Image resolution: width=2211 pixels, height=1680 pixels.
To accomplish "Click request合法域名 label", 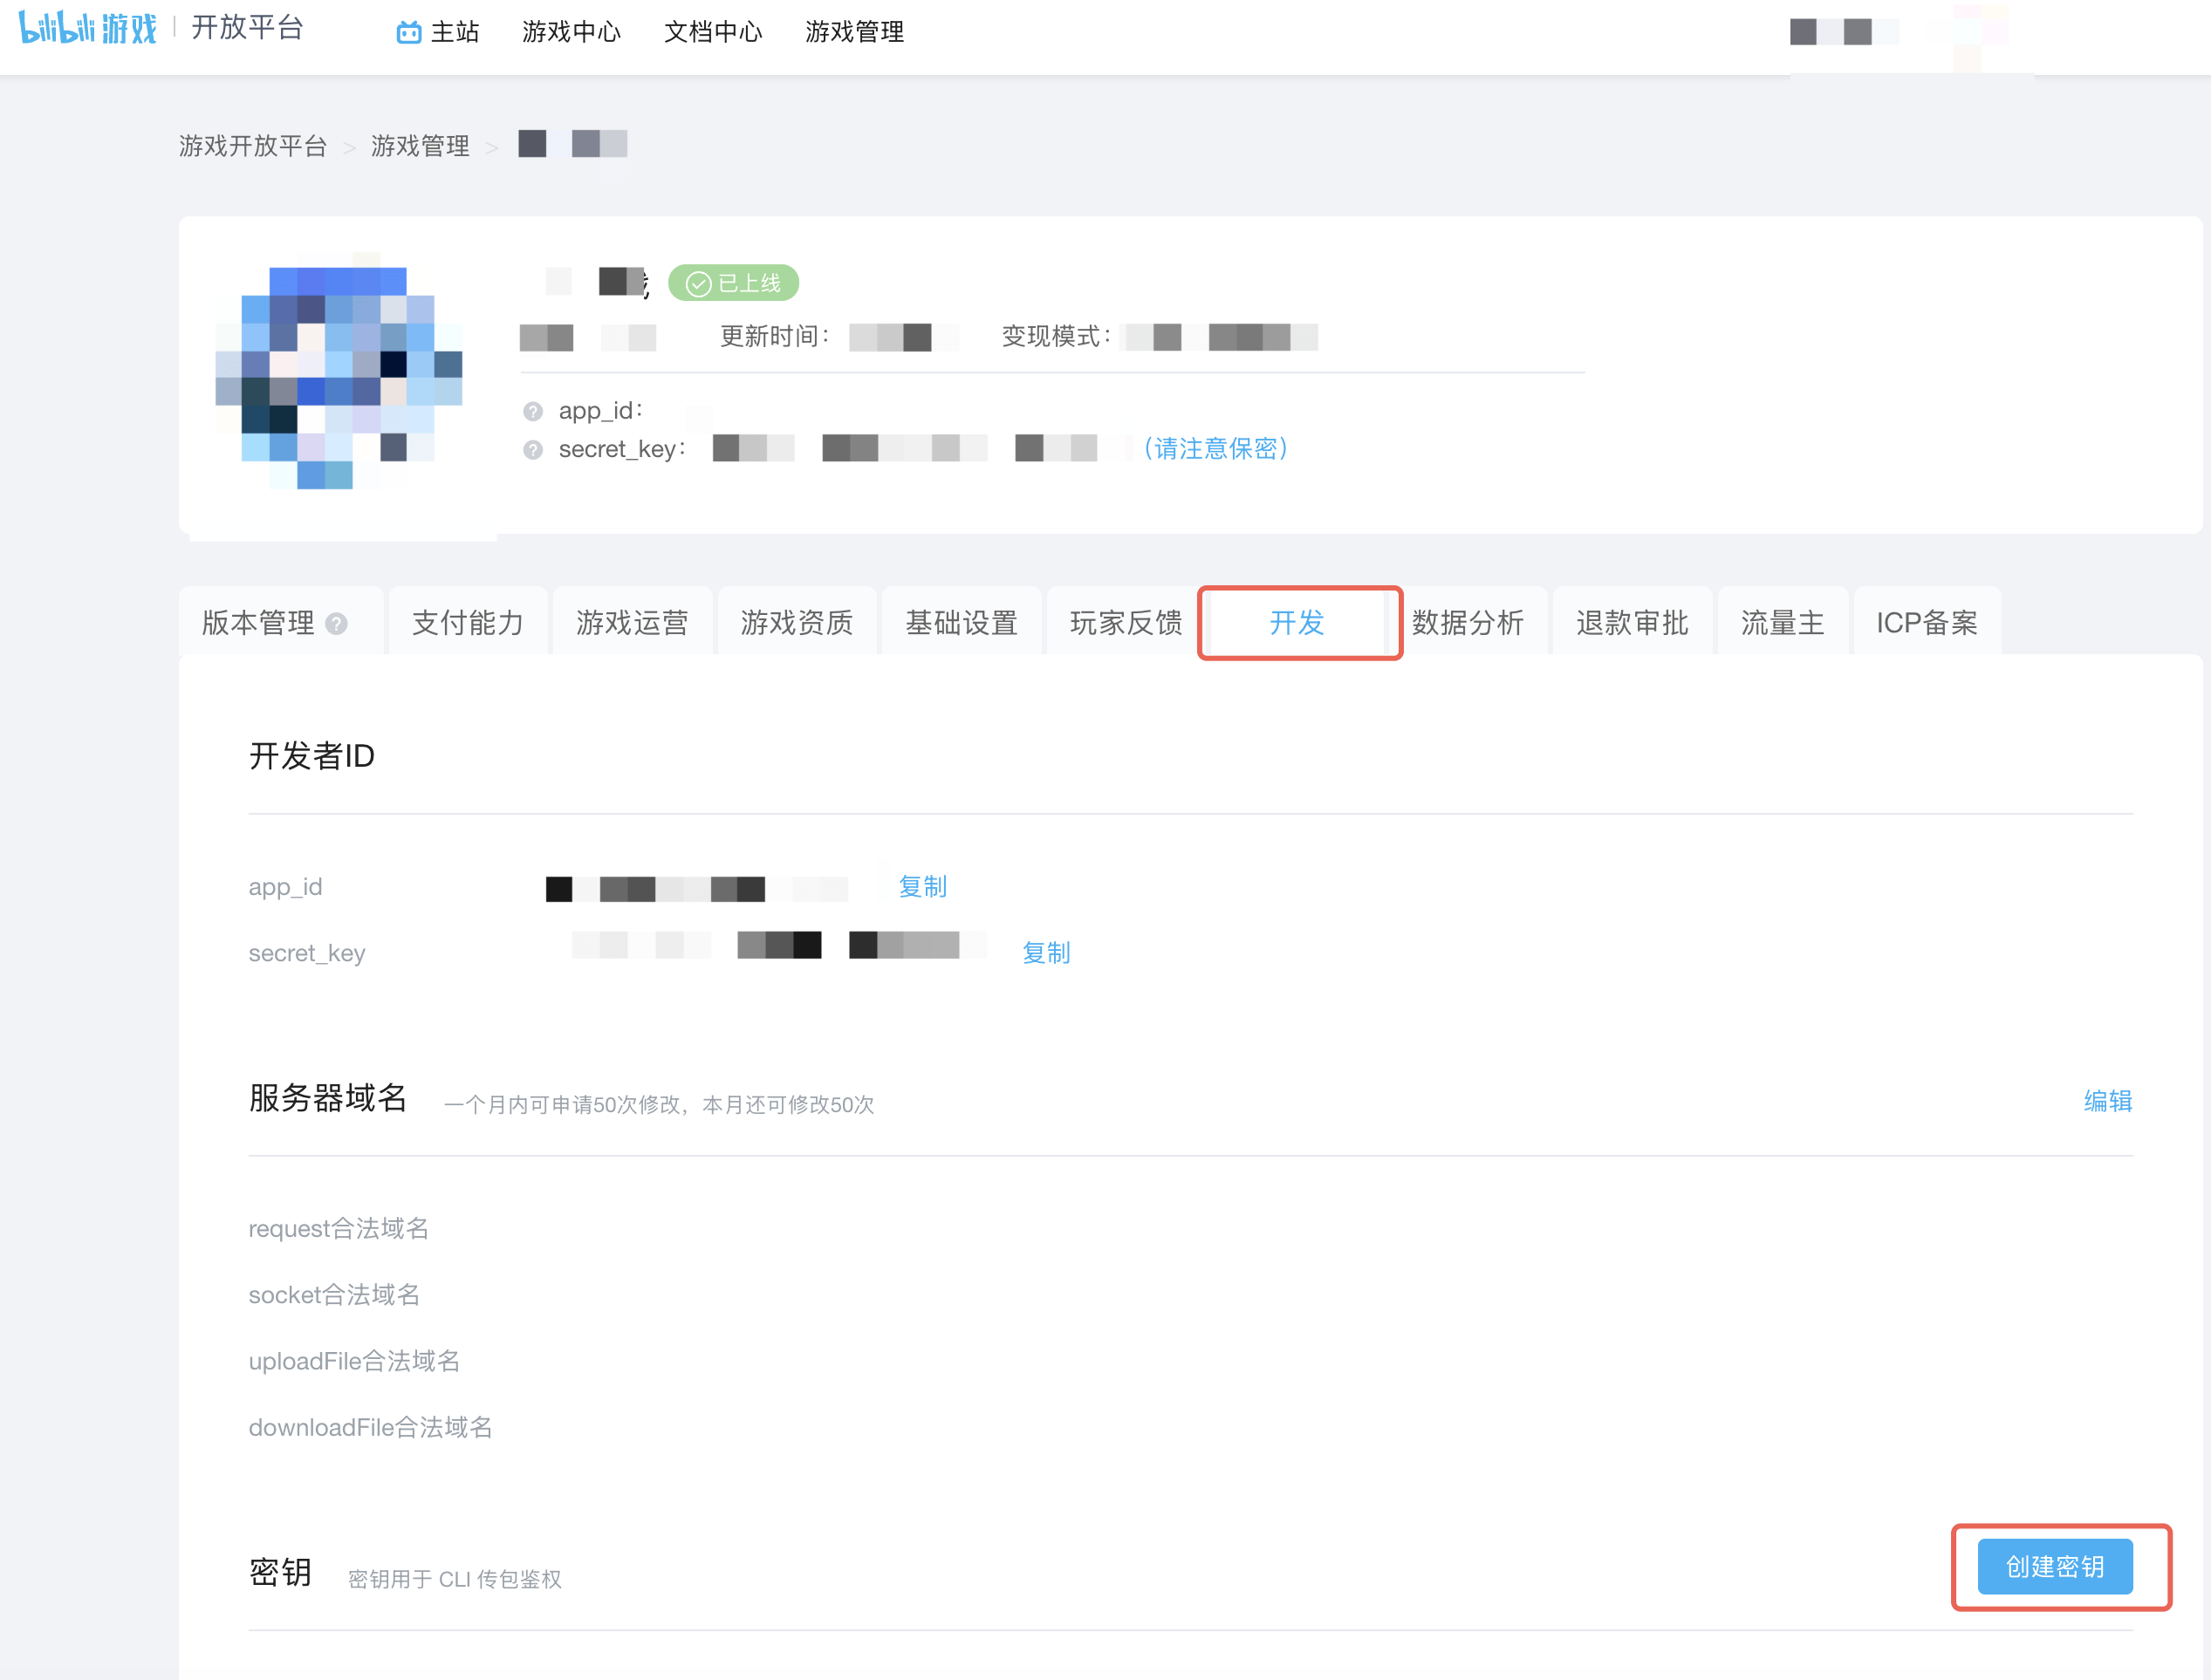I will click(x=339, y=1229).
